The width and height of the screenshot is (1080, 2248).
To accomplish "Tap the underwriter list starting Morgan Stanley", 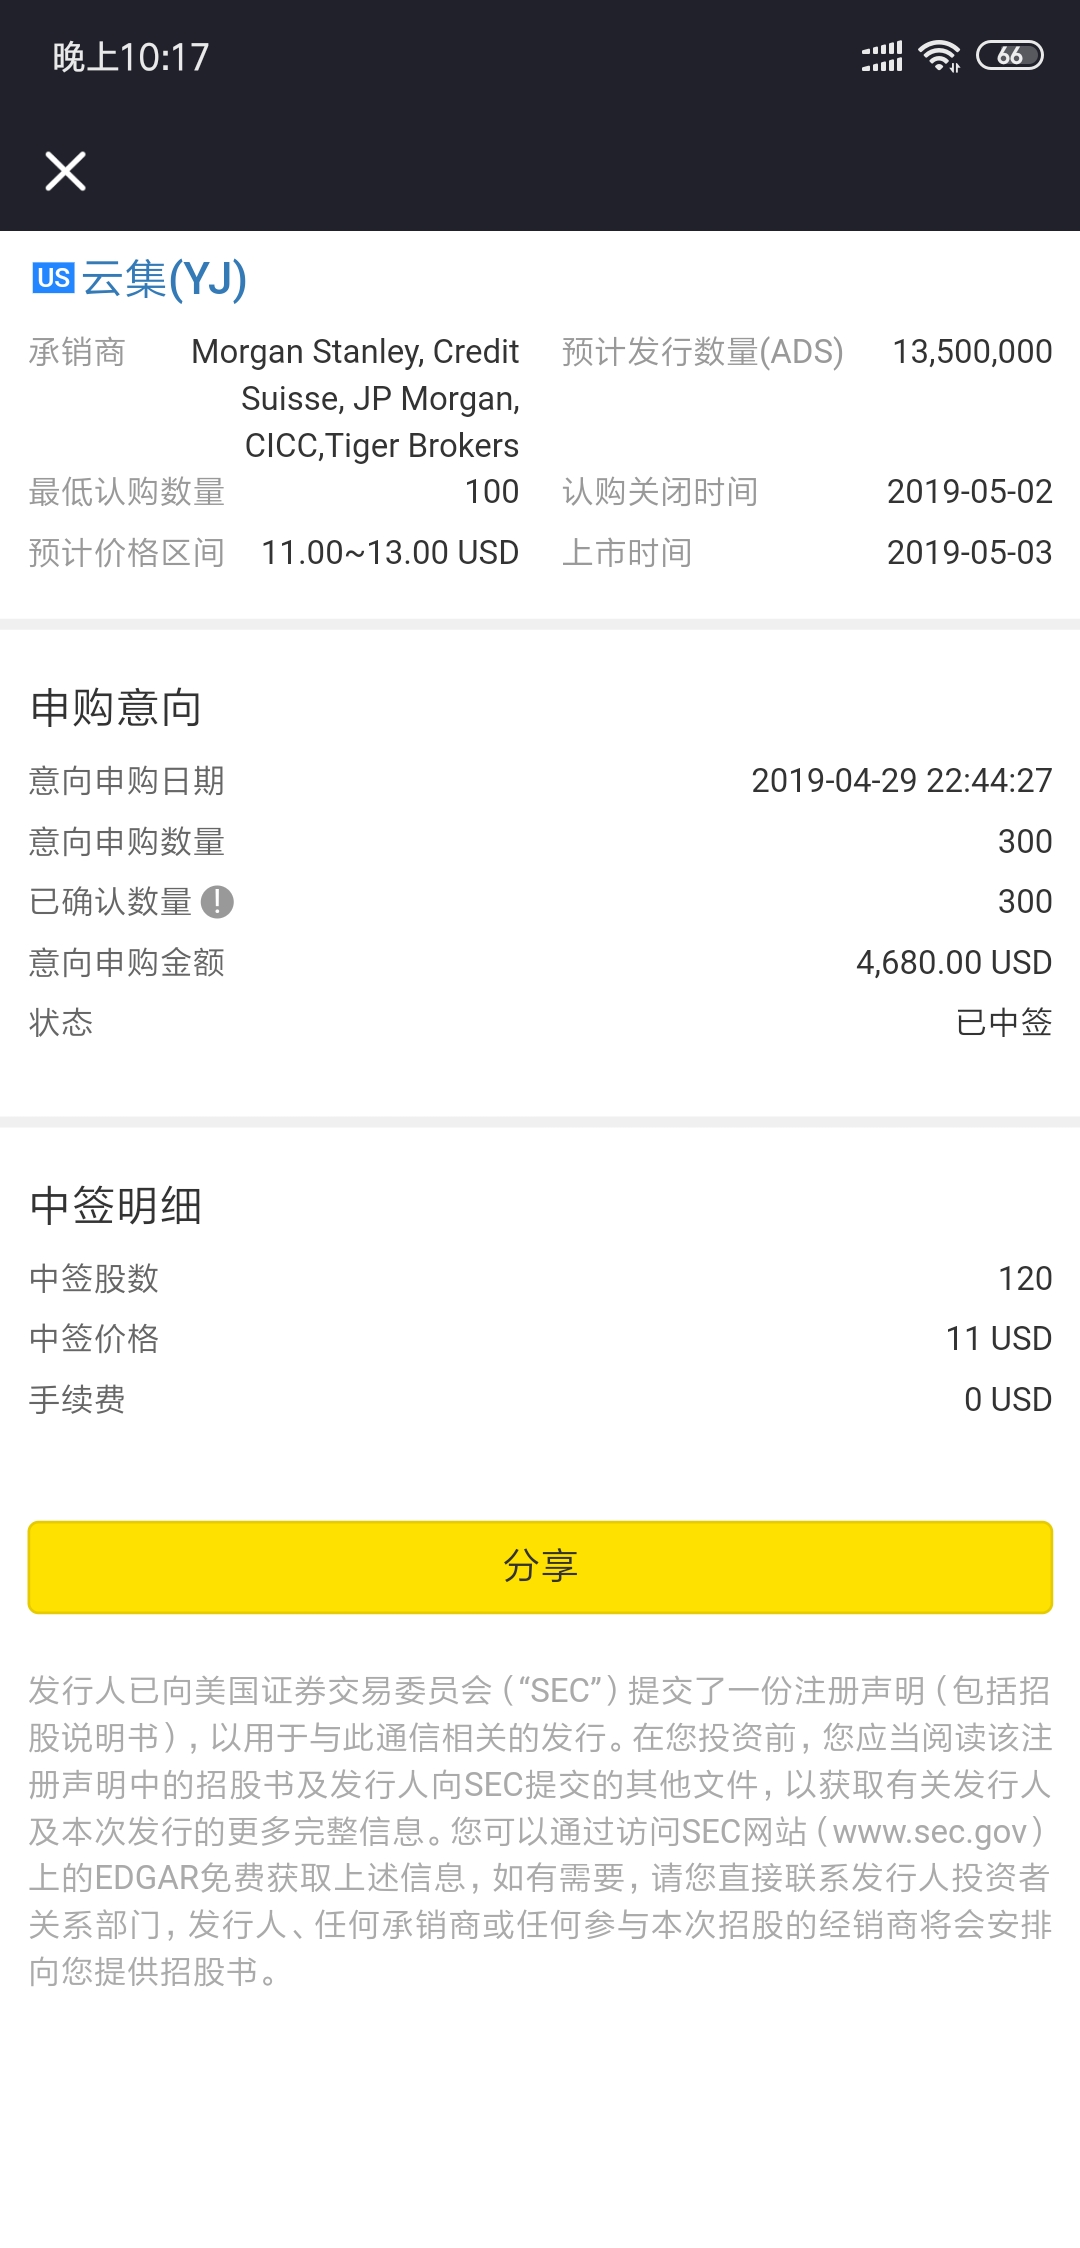I will click(x=356, y=398).
